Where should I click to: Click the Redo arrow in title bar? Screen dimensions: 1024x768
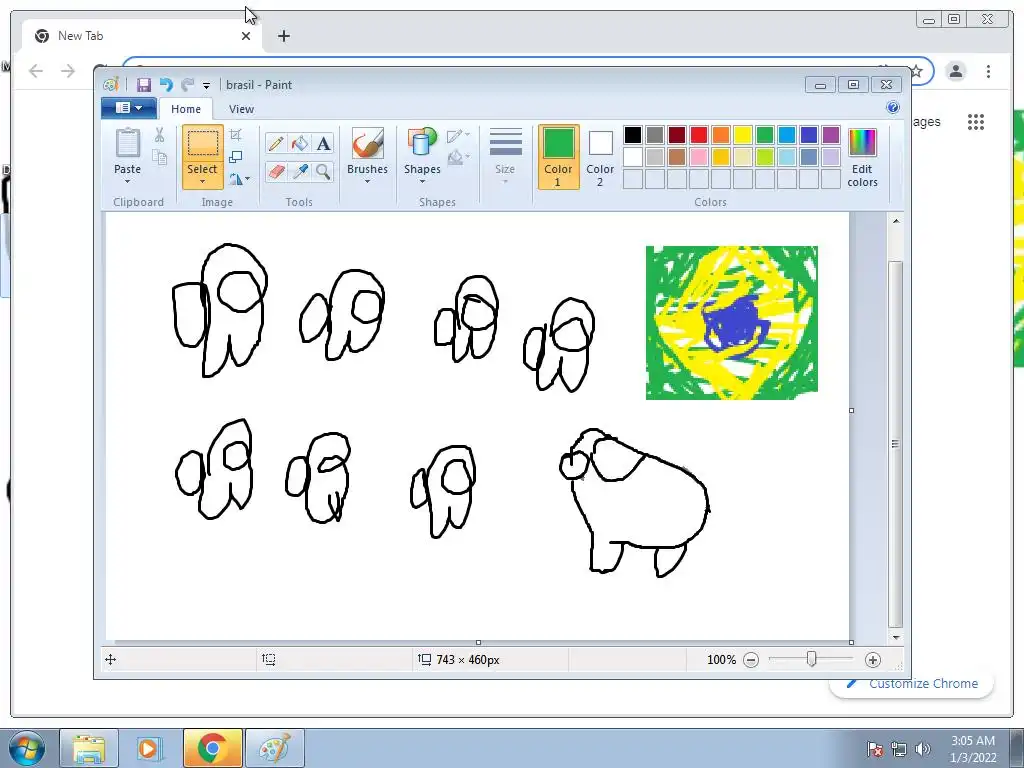[x=187, y=85]
